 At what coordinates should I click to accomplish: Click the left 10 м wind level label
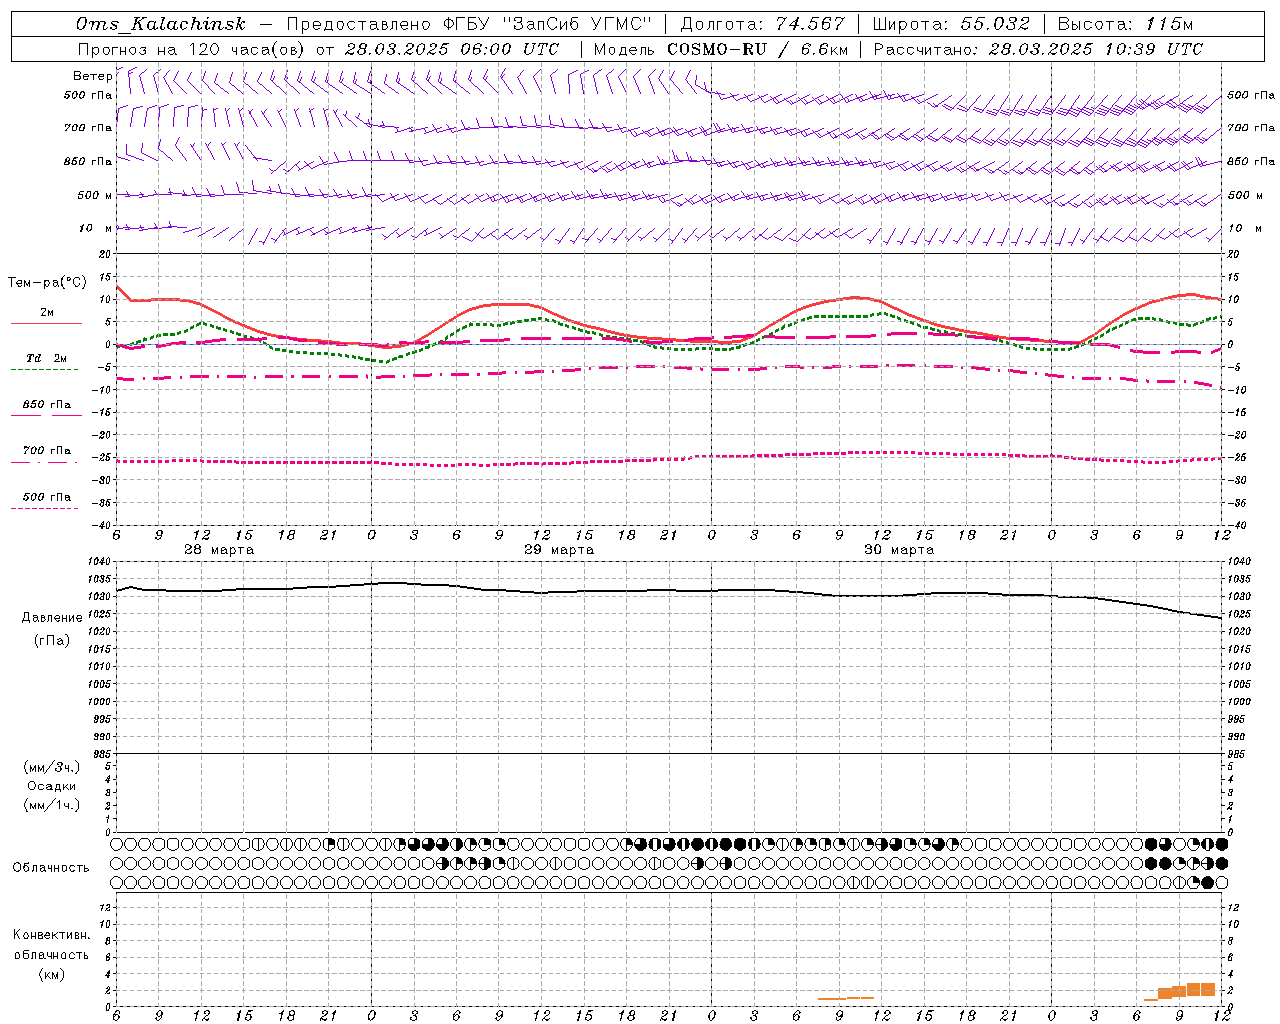click(96, 228)
